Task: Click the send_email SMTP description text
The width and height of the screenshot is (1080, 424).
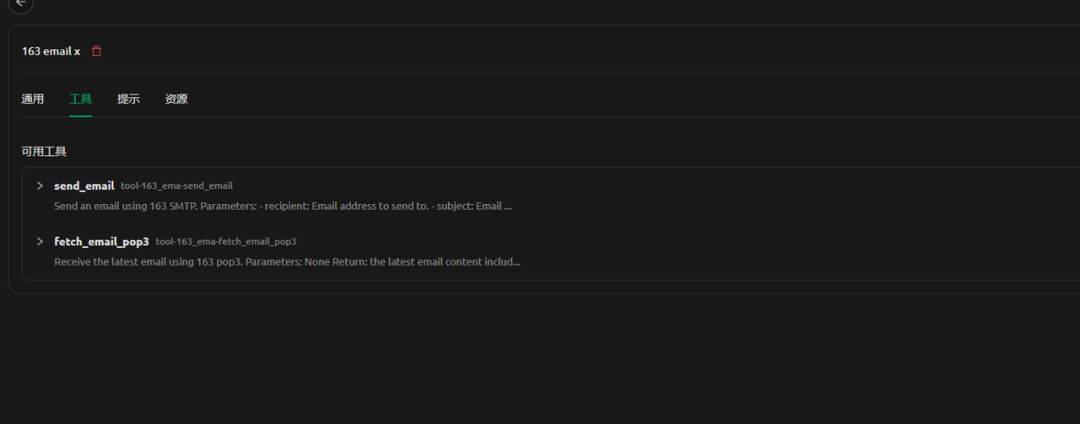Action: [x=282, y=206]
